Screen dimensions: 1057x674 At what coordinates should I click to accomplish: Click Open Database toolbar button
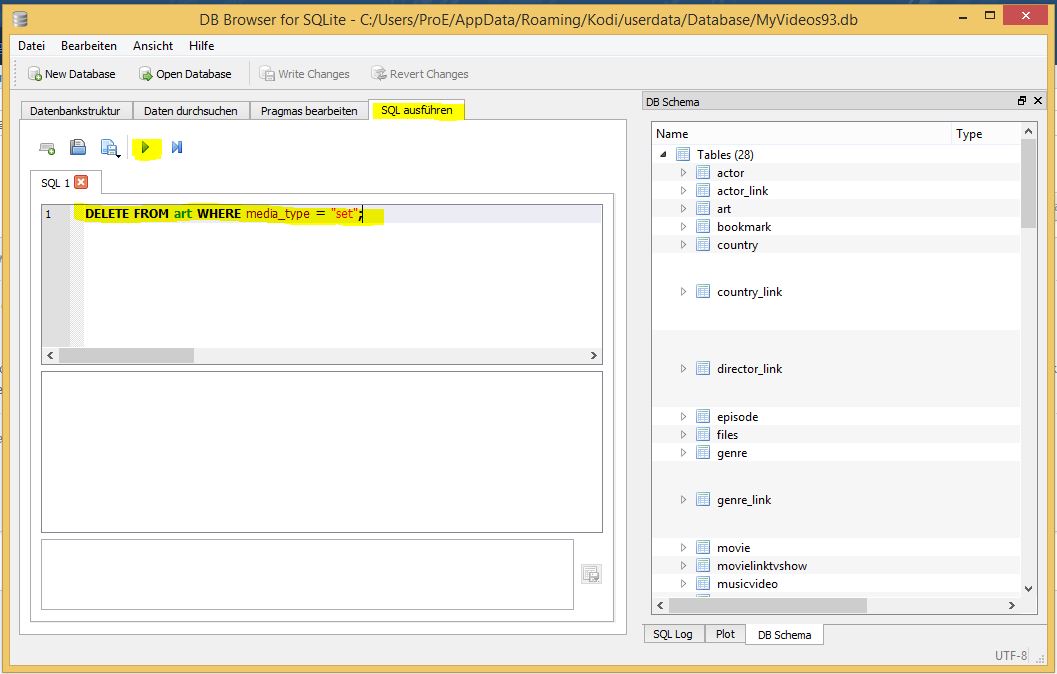click(185, 74)
